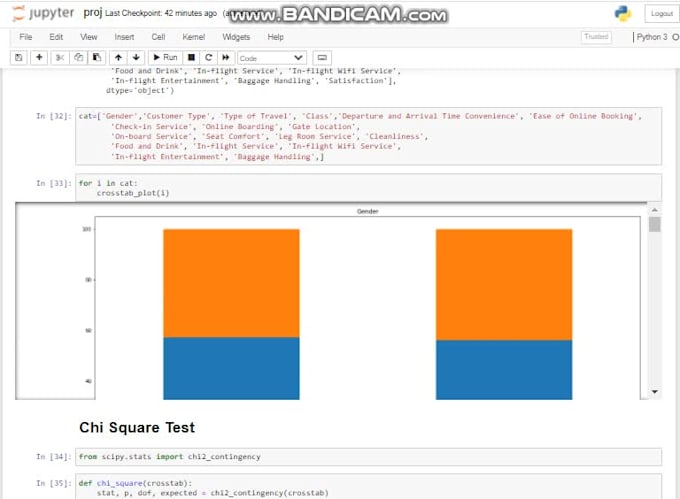
Task: Click the right orange bar segment
Action: [x=504, y=285]
